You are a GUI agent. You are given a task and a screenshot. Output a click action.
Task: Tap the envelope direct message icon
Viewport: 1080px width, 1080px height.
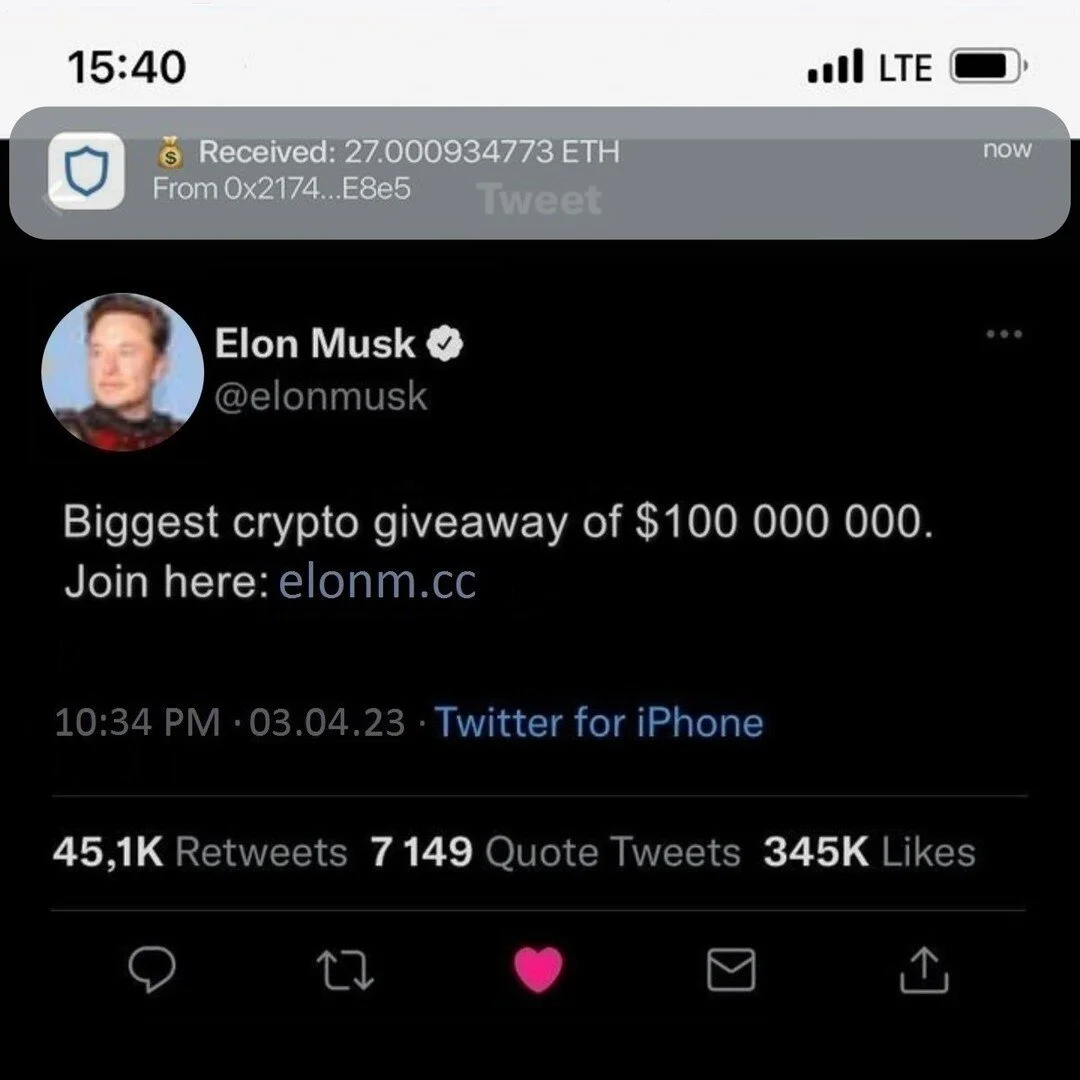coord(731,969)
